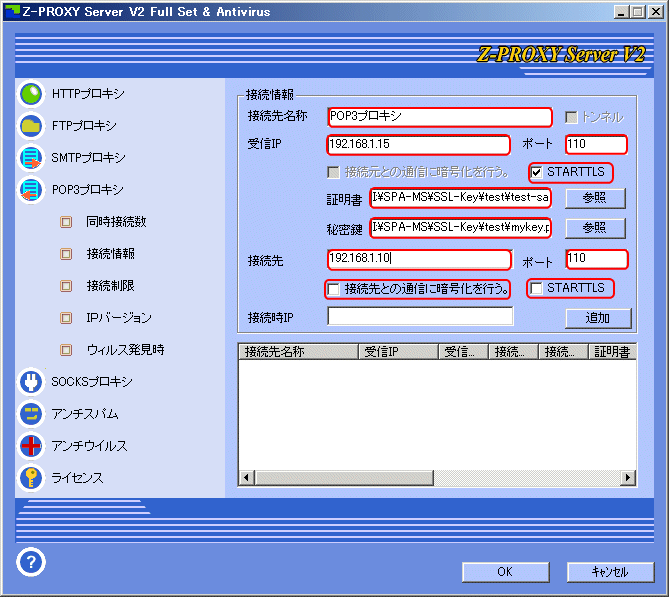Enable 接続先との通信に暗号化を行う checkbox
This screenshot has width=669, height=597.
(x=333, y=289)
